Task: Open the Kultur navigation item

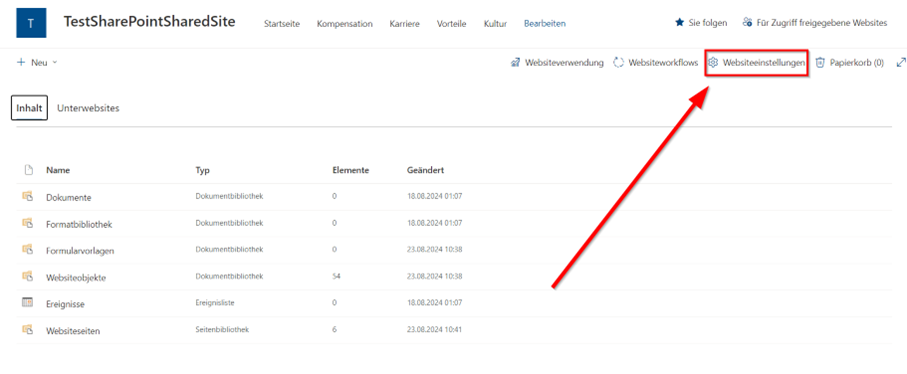Action: [x=495, y=24]
